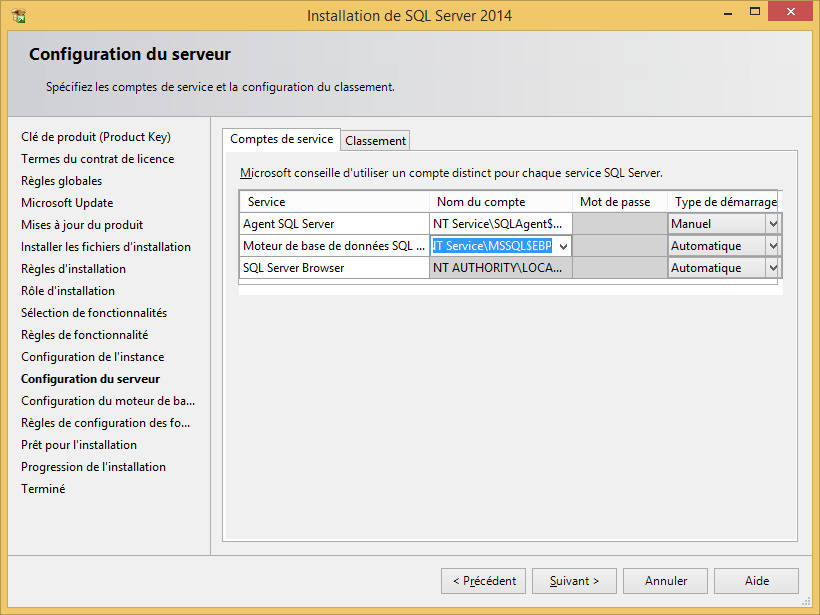Click the Précédent button

click(483, 581)
